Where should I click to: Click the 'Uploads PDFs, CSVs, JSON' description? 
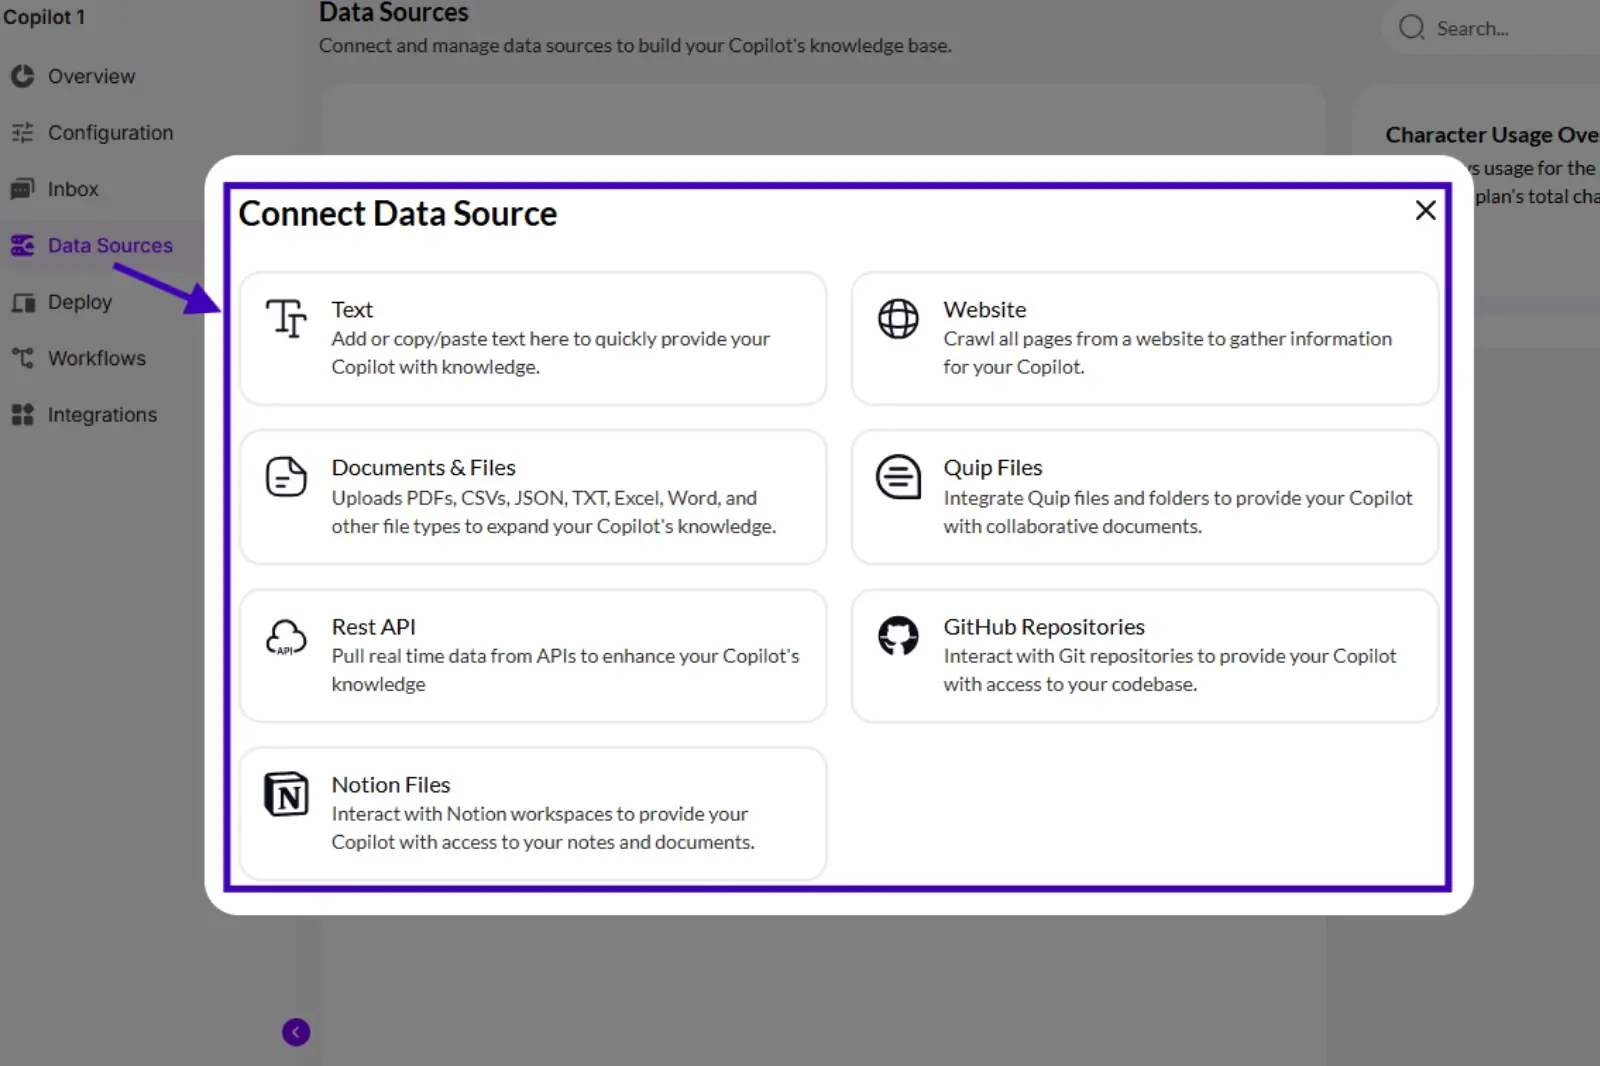[554, 511]
